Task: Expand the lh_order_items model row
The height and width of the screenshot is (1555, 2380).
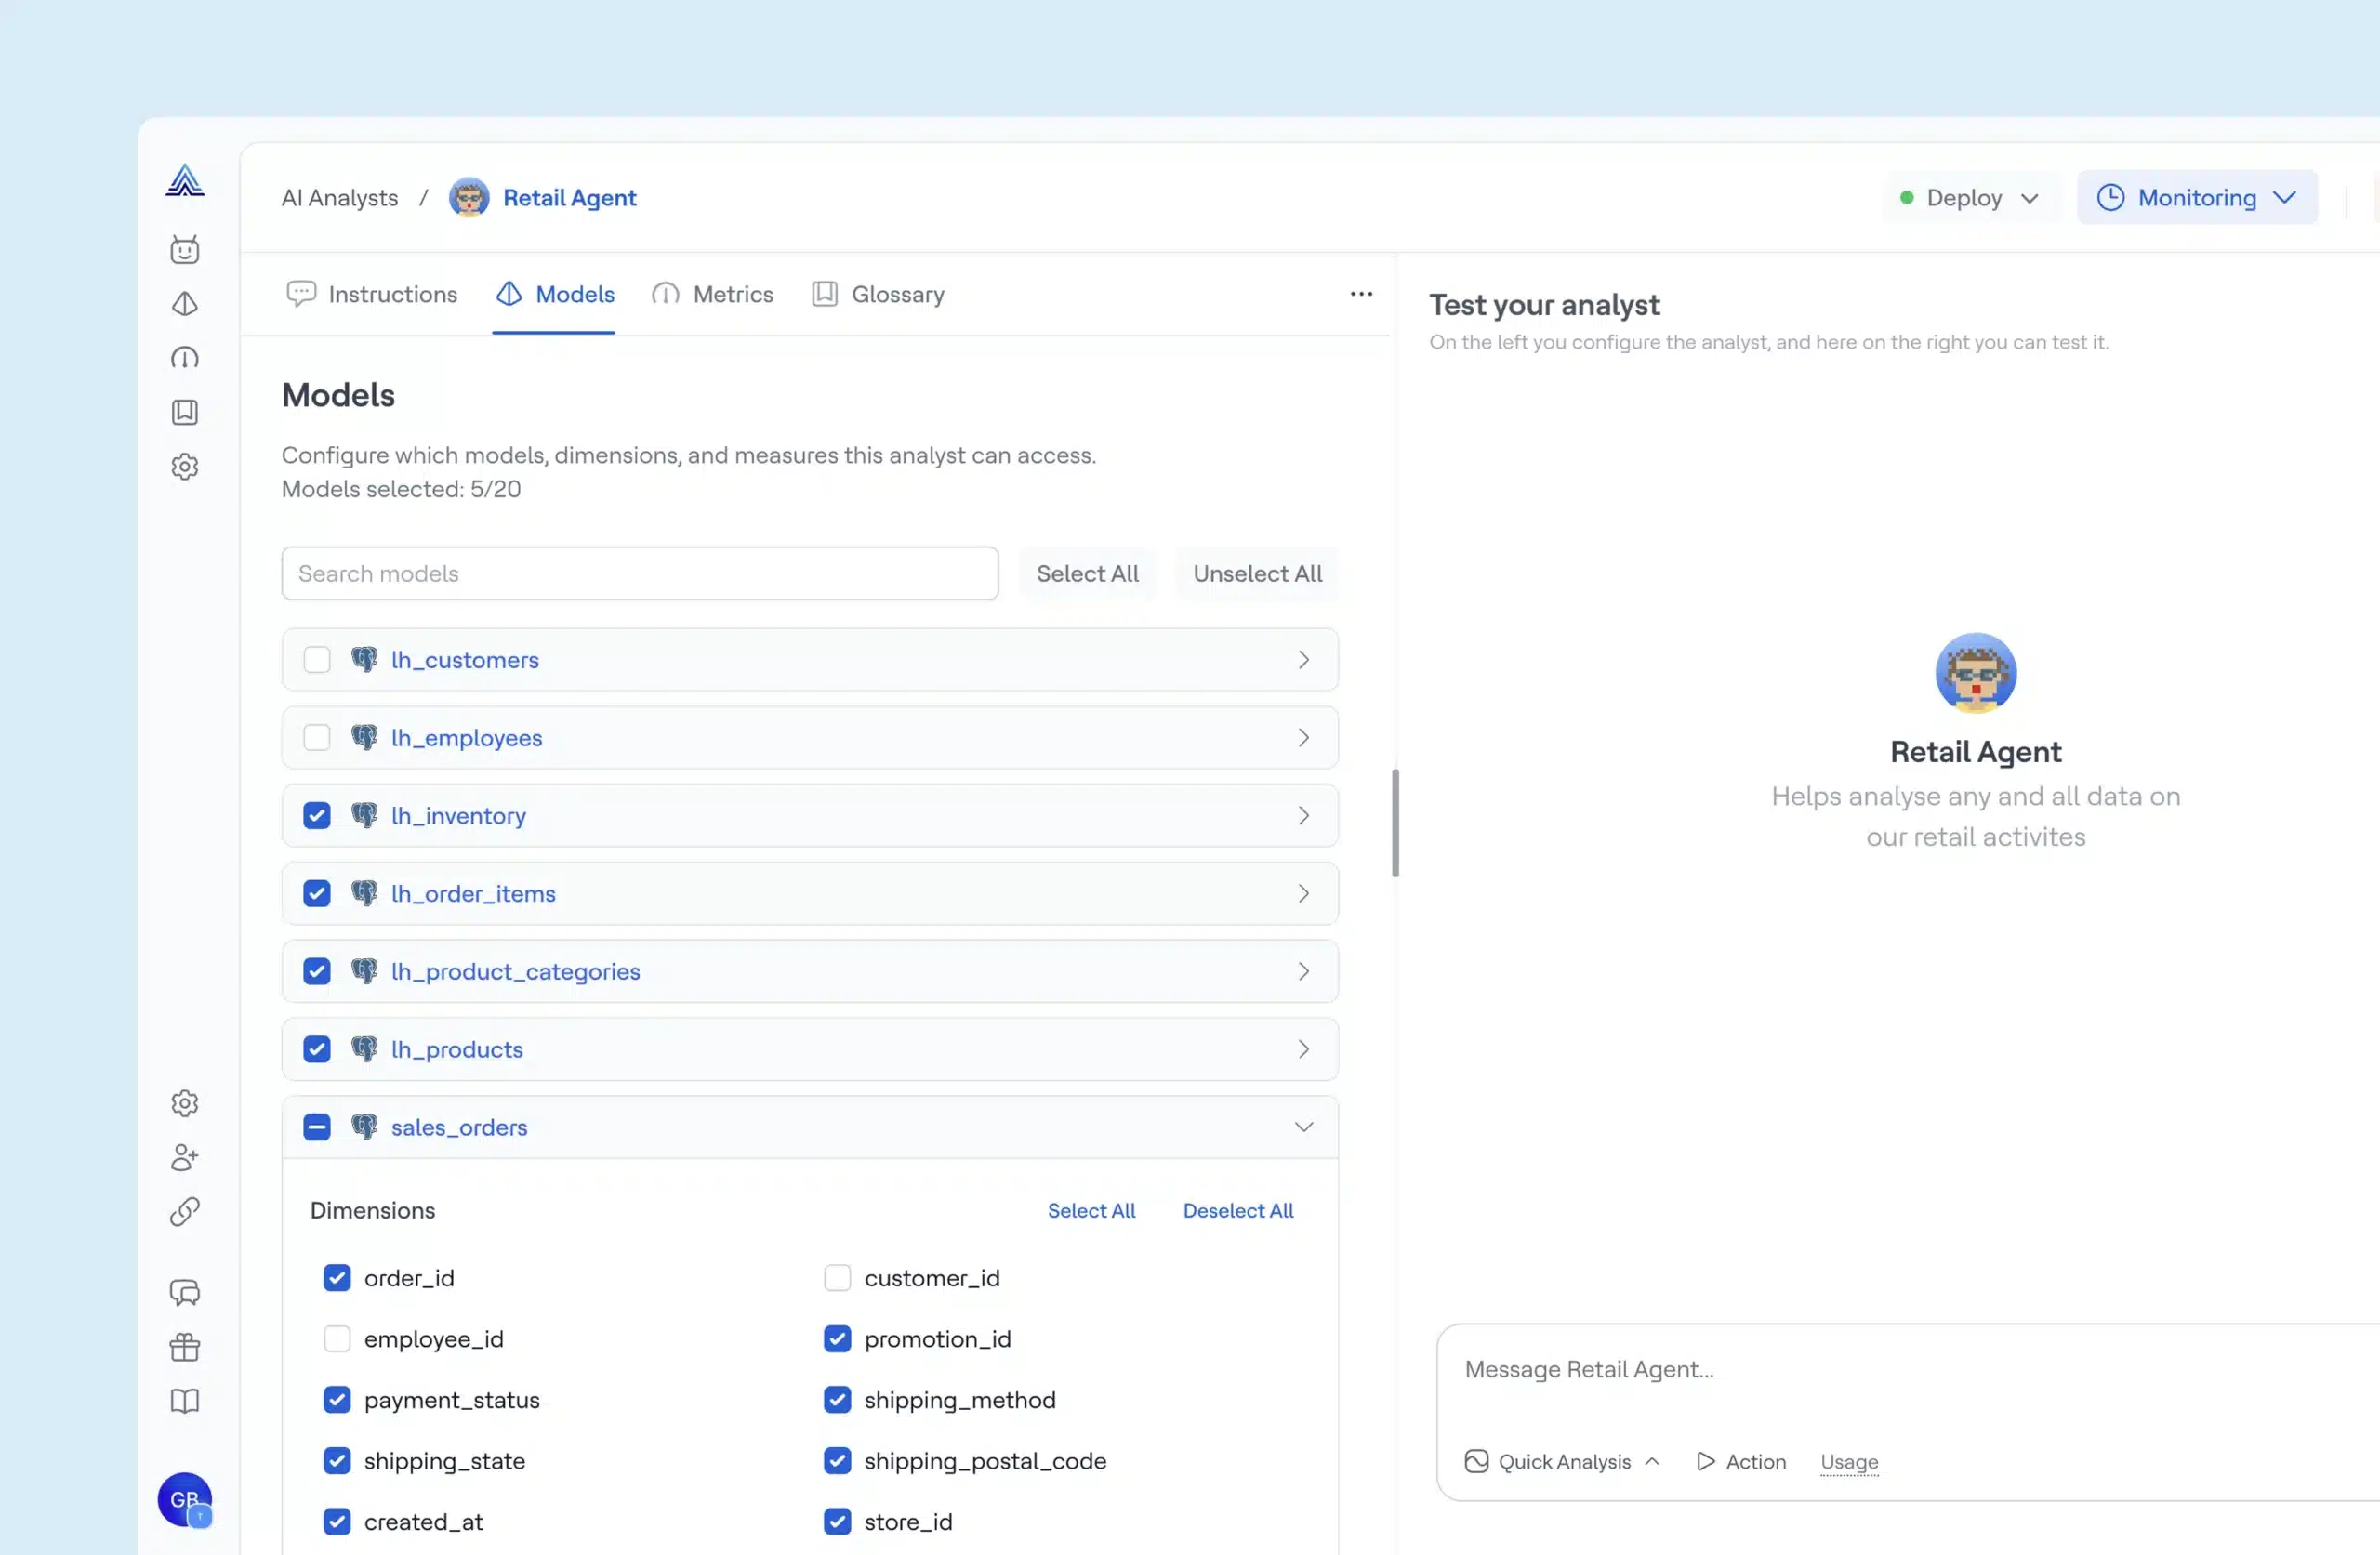Action: pyautogui.click(x=1303, y=894)
